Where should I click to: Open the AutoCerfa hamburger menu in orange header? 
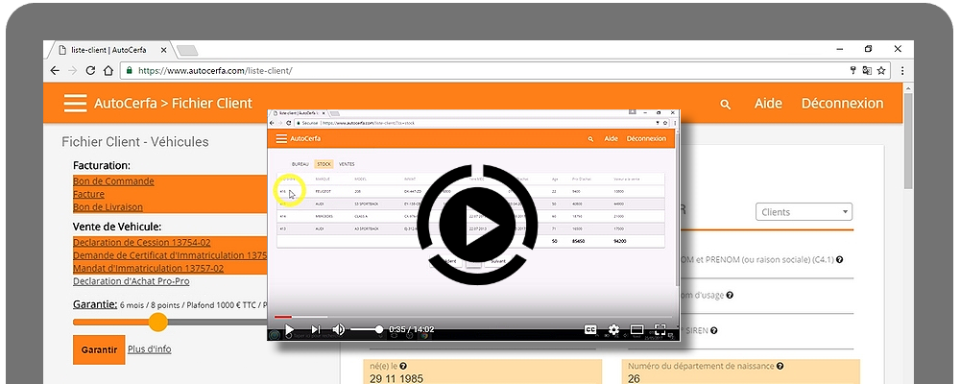coord(75,103)
